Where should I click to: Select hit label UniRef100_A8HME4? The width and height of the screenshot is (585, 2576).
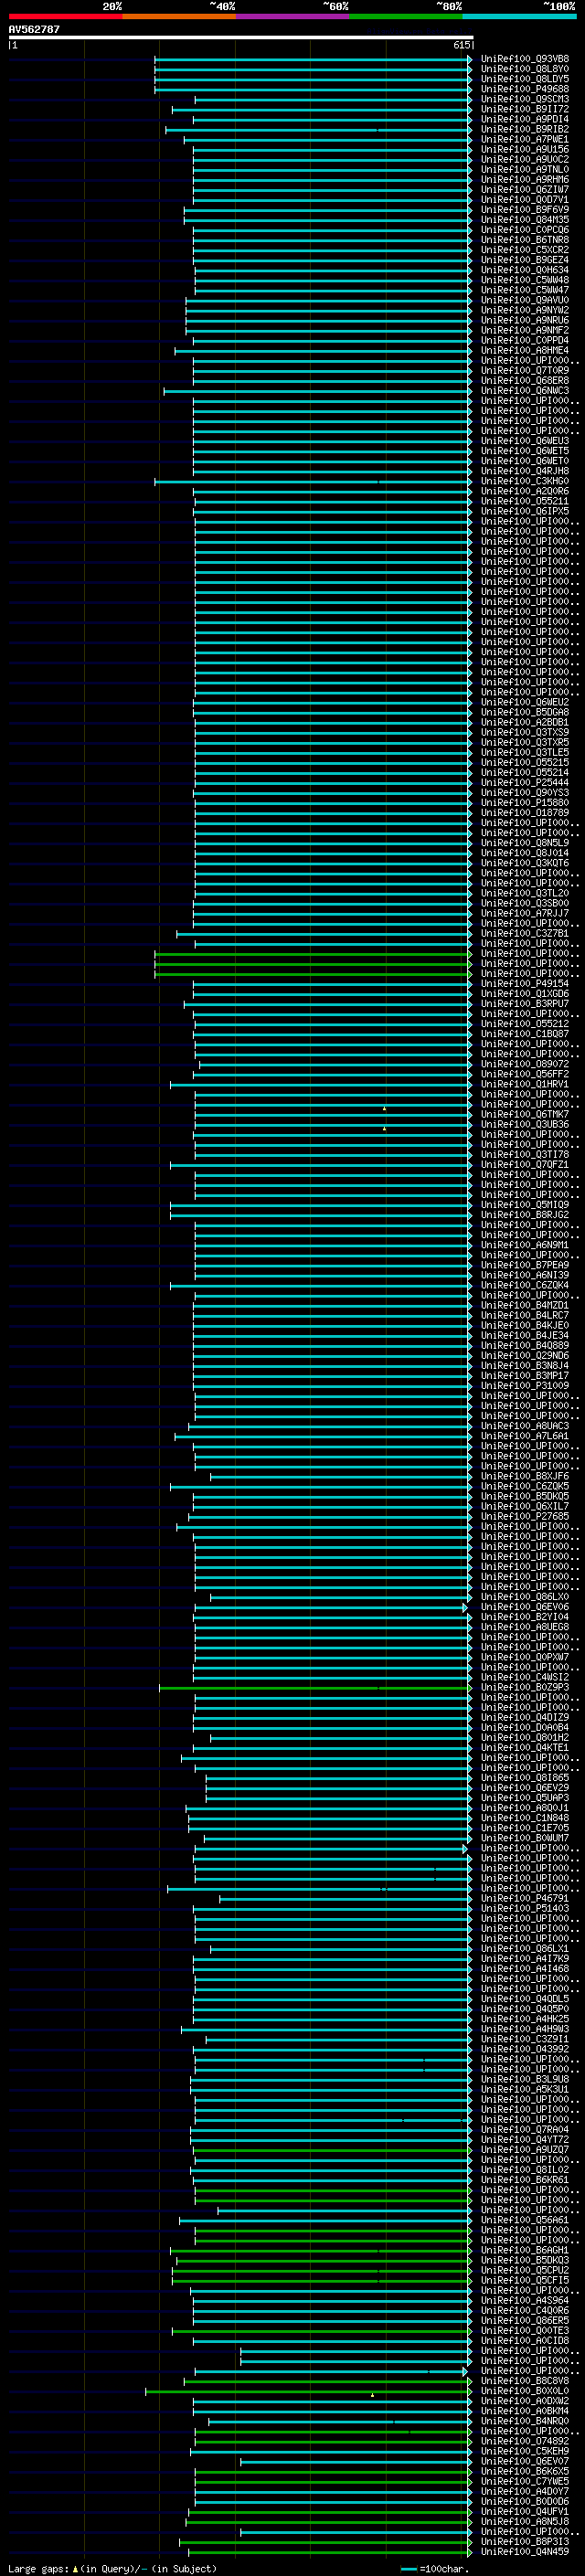[x=525, y=350]
